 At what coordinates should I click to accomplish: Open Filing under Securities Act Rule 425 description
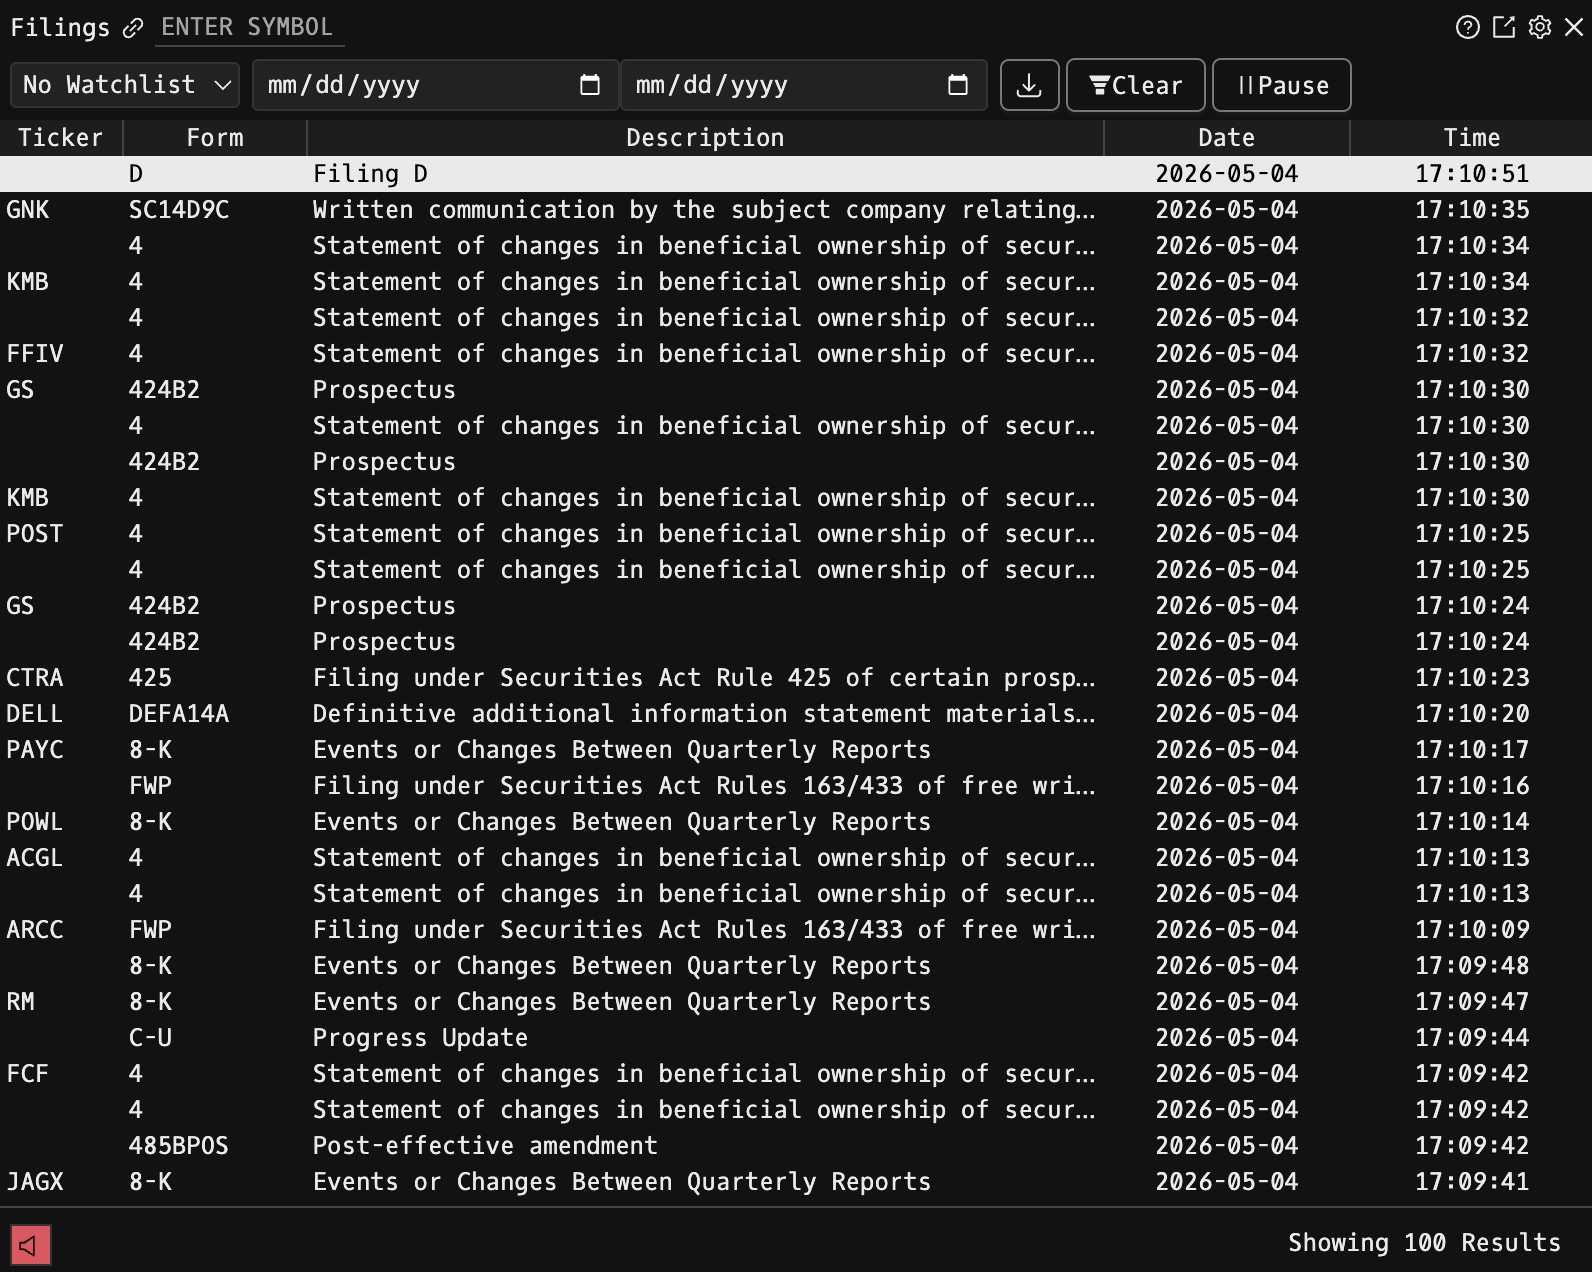(x=704, y=678)
